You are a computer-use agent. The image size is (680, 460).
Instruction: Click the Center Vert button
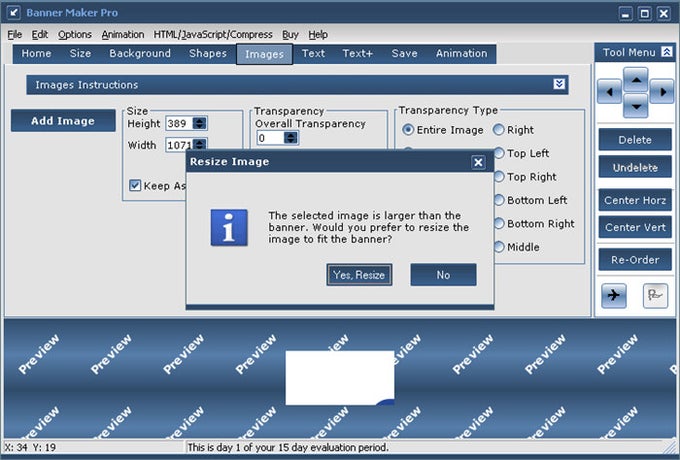coord(635,227)
